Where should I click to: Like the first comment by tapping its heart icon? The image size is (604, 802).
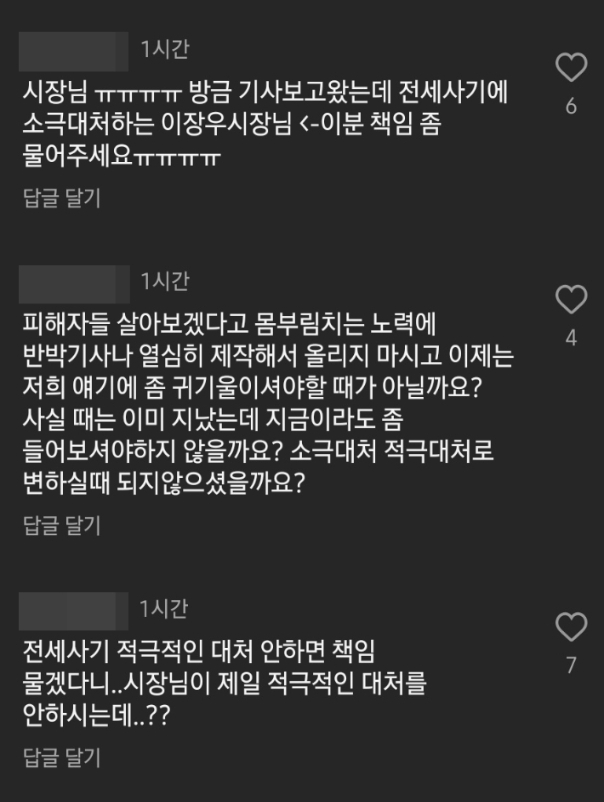click(571, 65)
